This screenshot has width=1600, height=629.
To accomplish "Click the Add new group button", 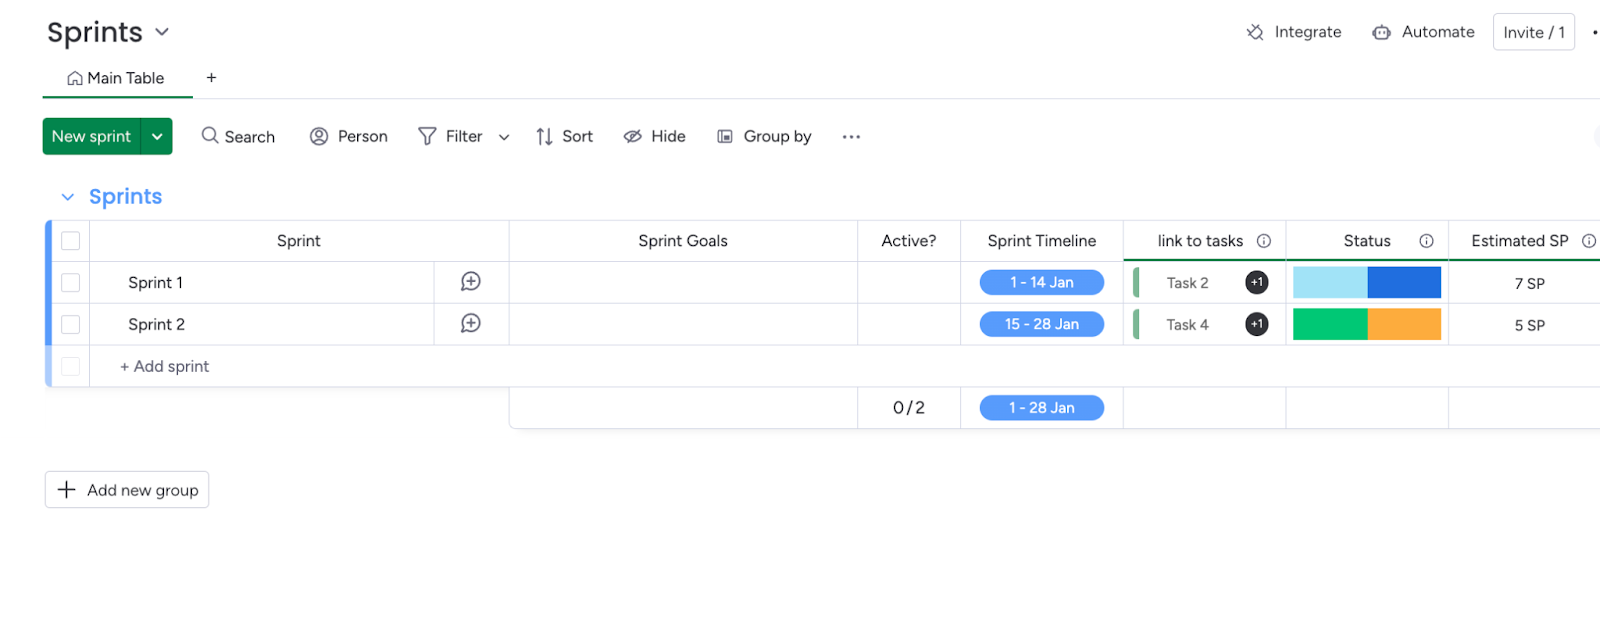I will point(127,490).
